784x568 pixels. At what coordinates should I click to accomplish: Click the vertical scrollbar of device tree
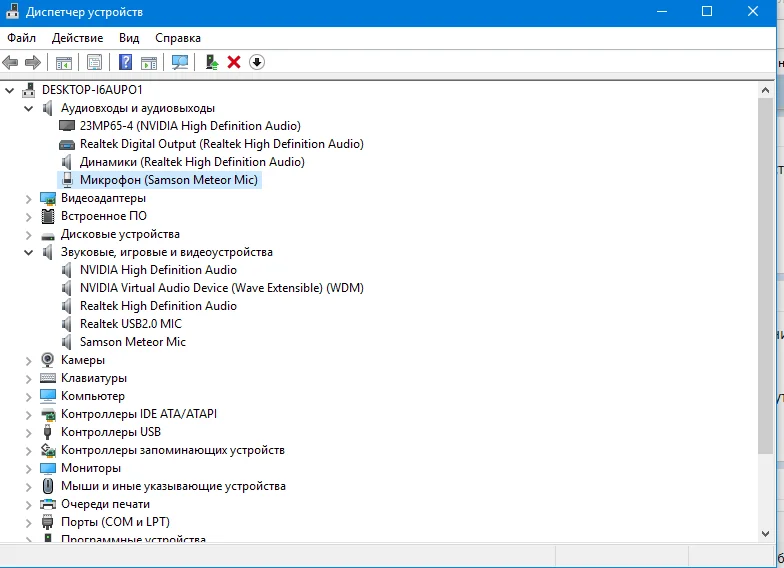[x=765, y=300]
